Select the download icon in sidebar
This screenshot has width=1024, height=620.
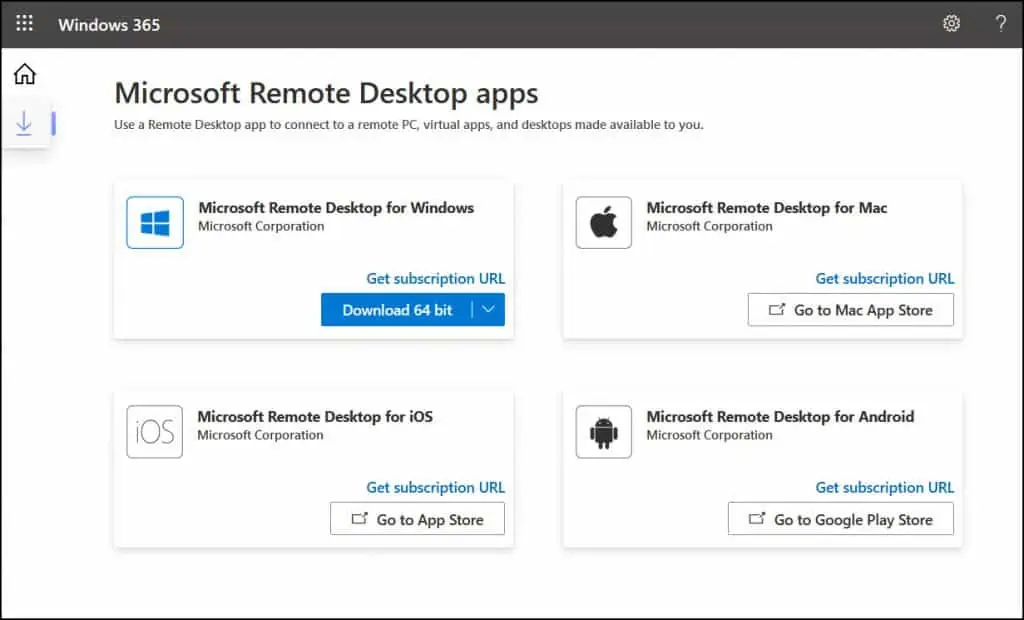(24, 123)
